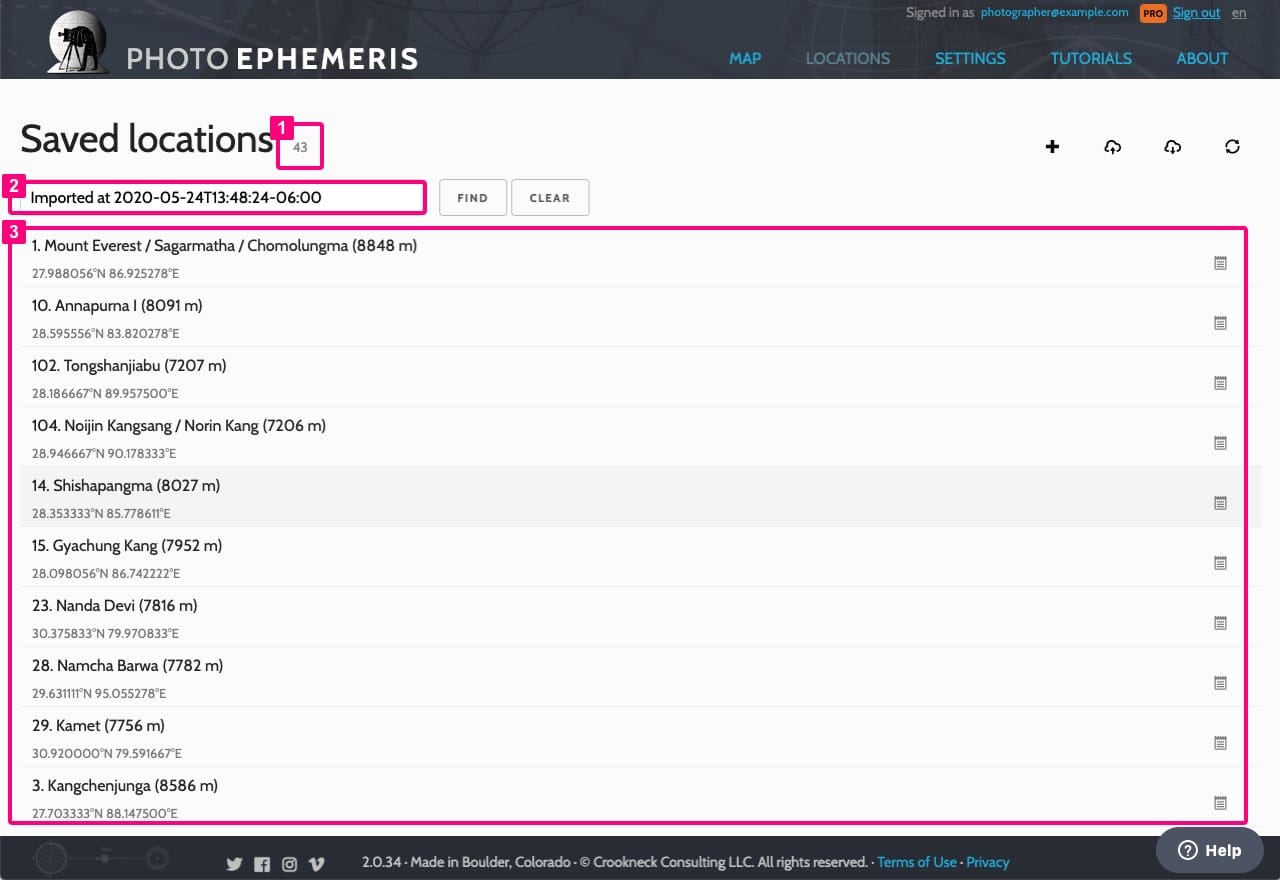1280x880 pixels.
Task: Click the Saved locations heading
Action: click(x=147, y=139)
